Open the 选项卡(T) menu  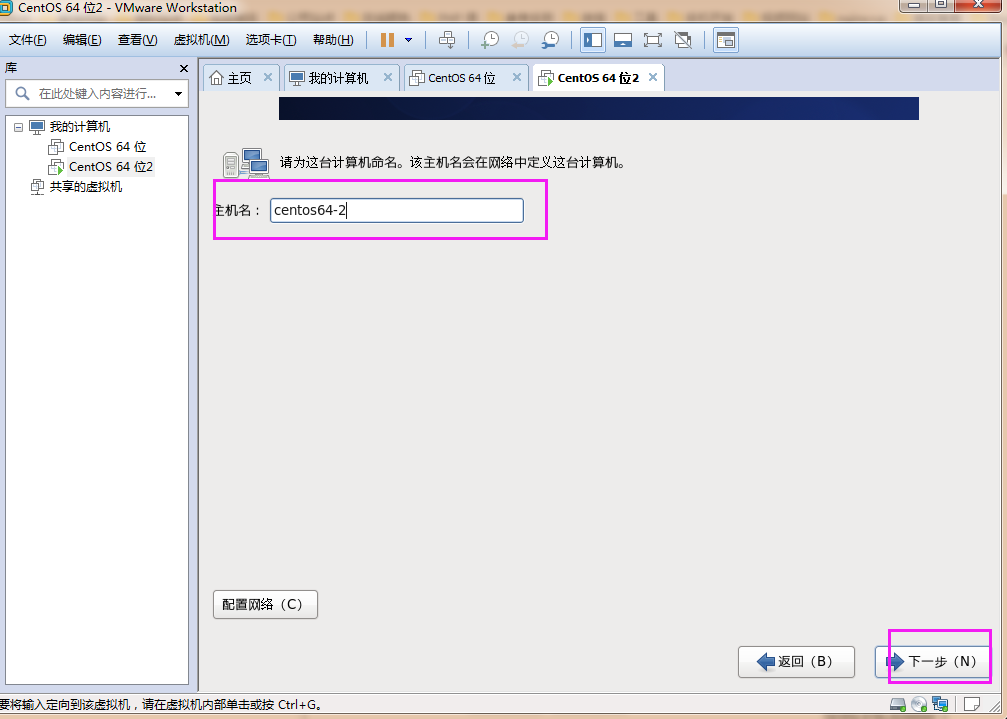271,40
